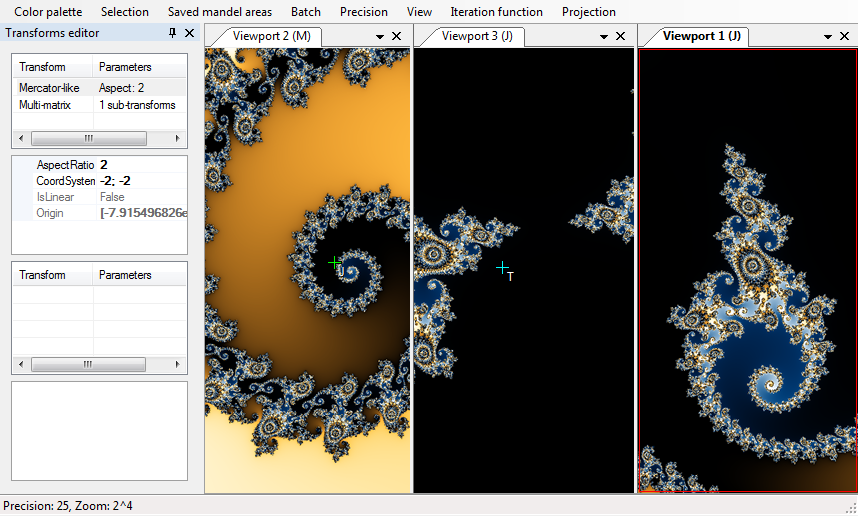The width and height of the screenshot is (858, 516).
Task: Click the cyan crosshair marker in Viewport 3
Action: click(x=503, y=267)
